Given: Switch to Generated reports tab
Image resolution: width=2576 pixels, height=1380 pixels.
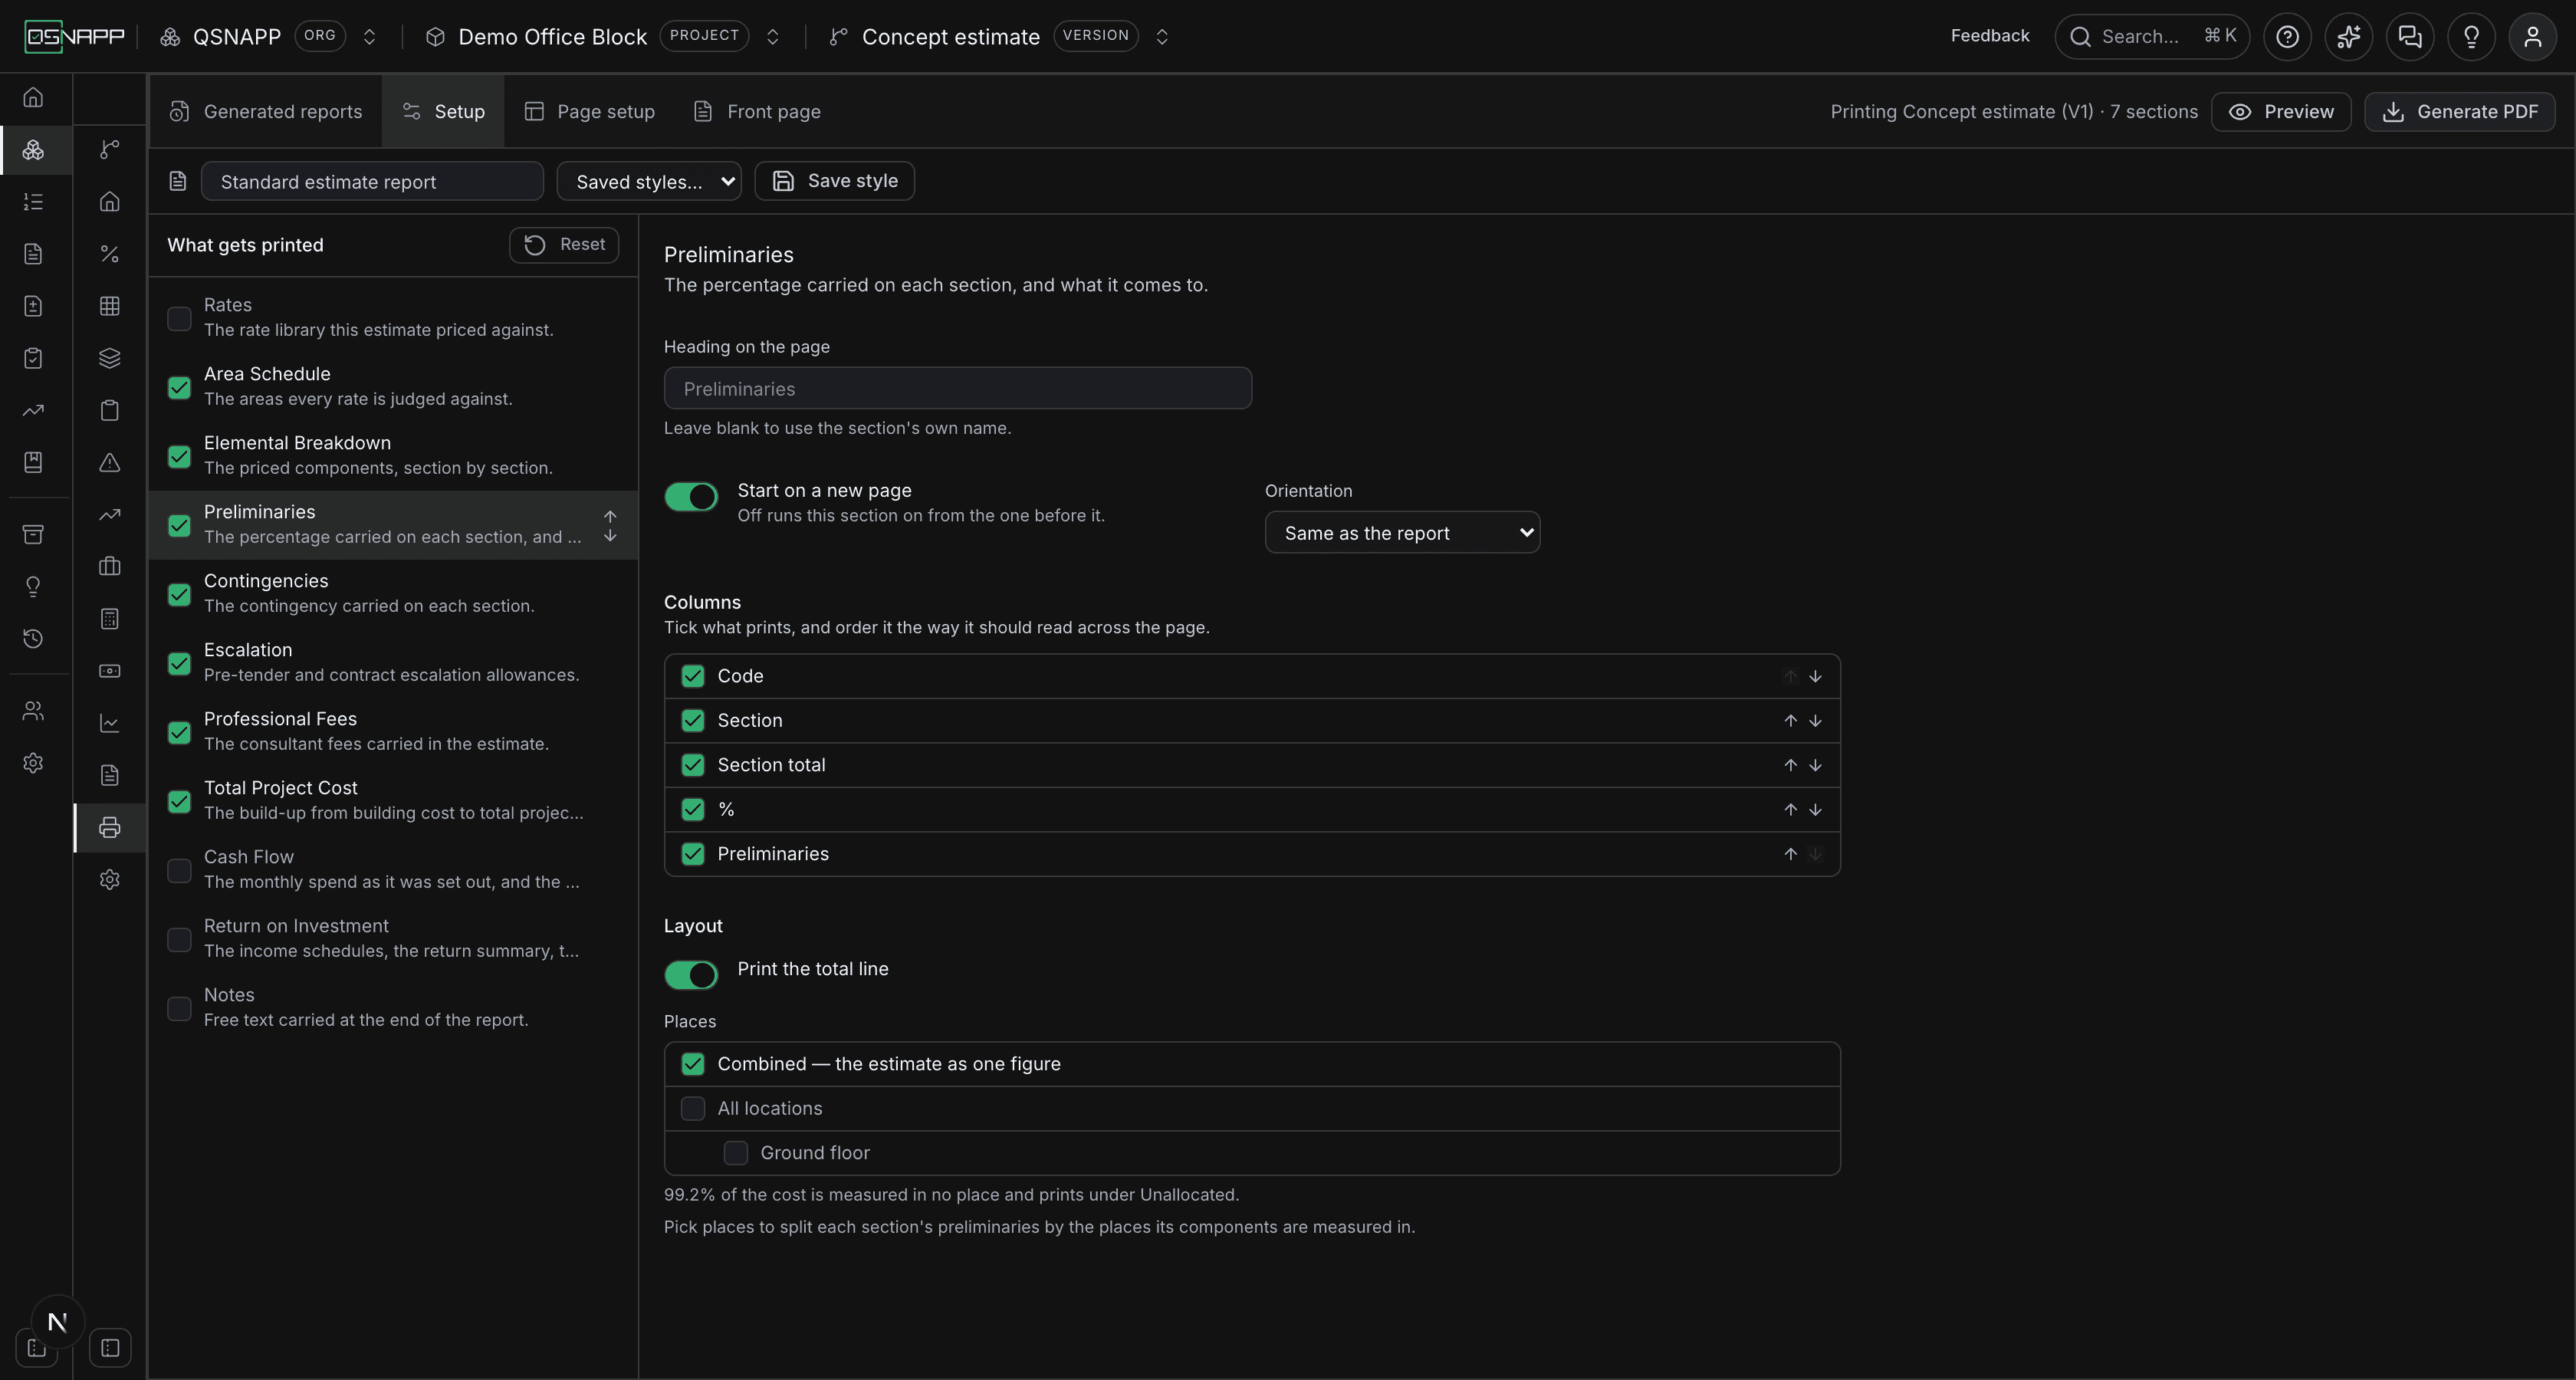Looking at the screenshot, I should pyautogui.click(x=266, y=111).
